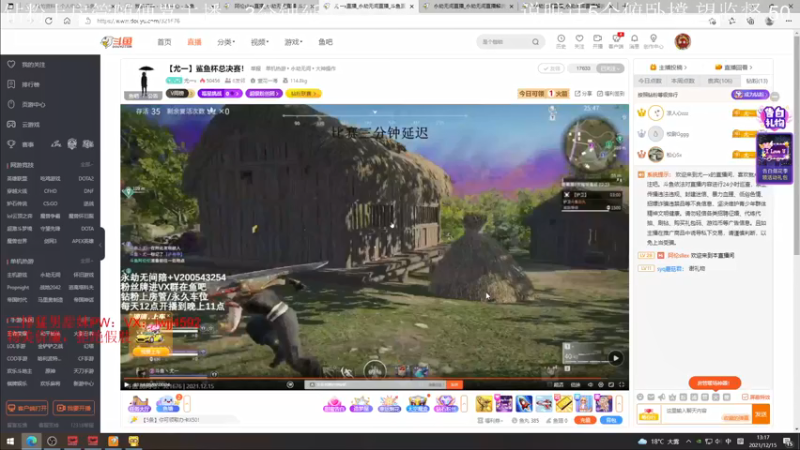Click the 追梦屋 gift icon

click(361, 404)
